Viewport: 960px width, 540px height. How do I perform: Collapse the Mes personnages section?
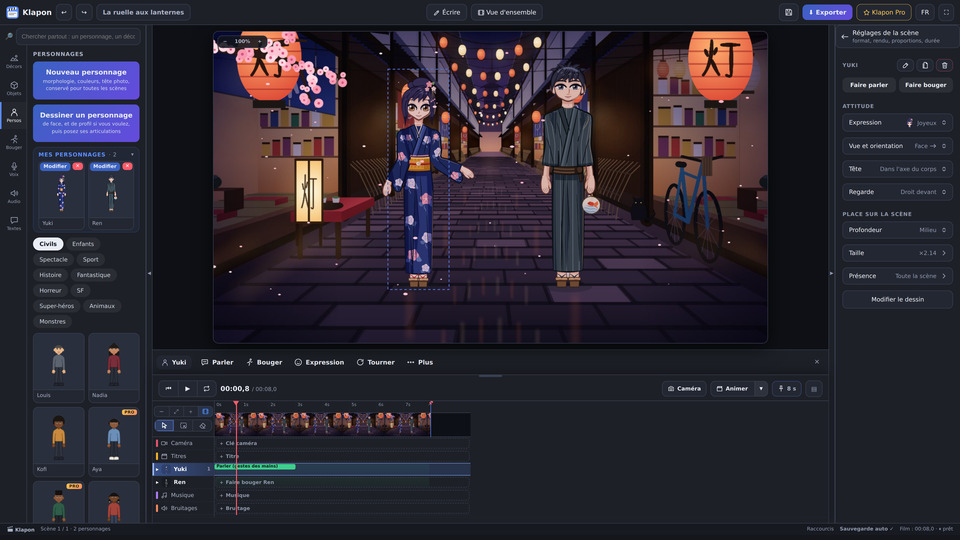coord(132,154)
